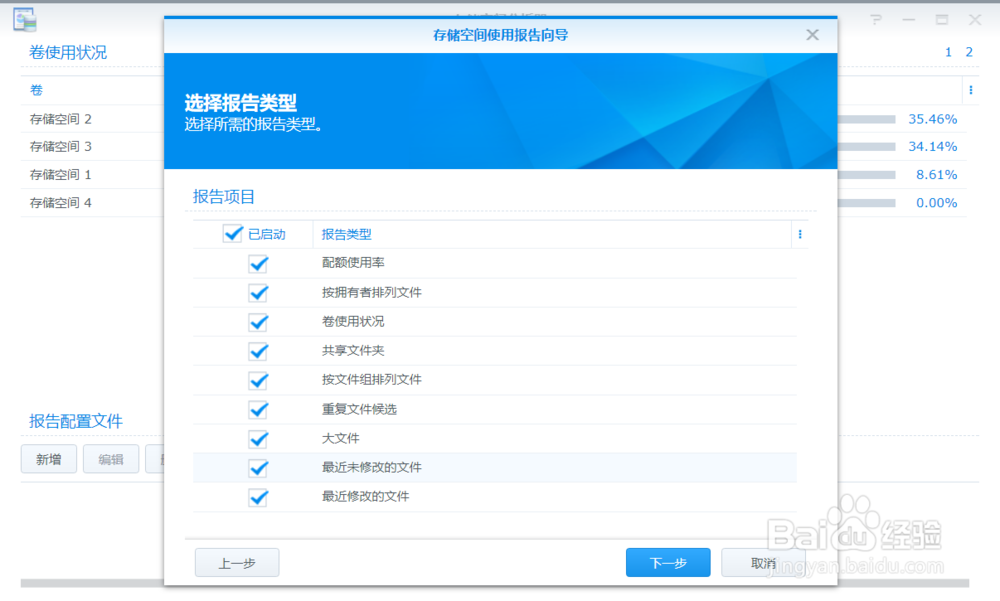Click the 新增 button under 报告配置文件
Viewport: 1000px width, 601px height.
tap(48, 459)
